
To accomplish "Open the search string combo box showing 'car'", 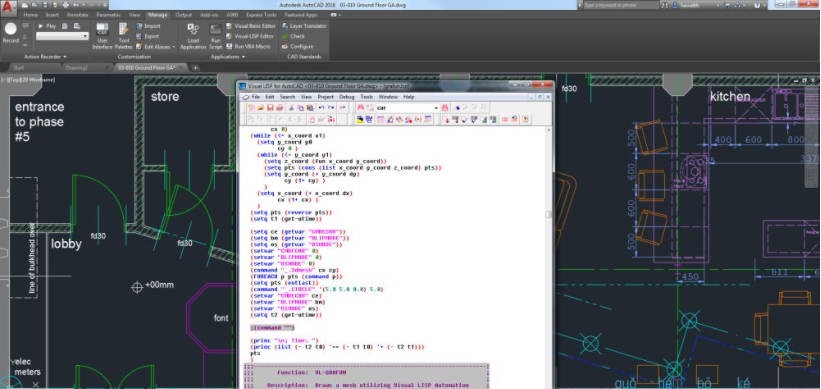I will click(407, 108).
